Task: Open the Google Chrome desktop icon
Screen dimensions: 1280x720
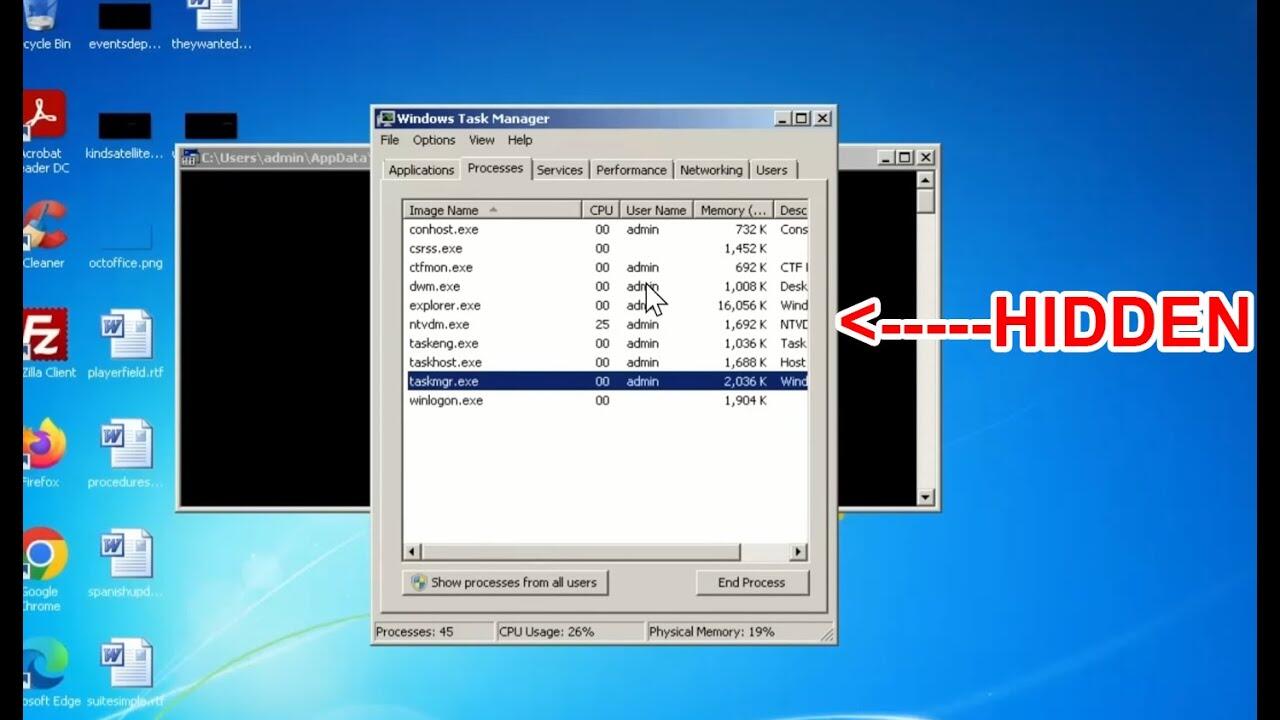Action: [x=43, y=555]
